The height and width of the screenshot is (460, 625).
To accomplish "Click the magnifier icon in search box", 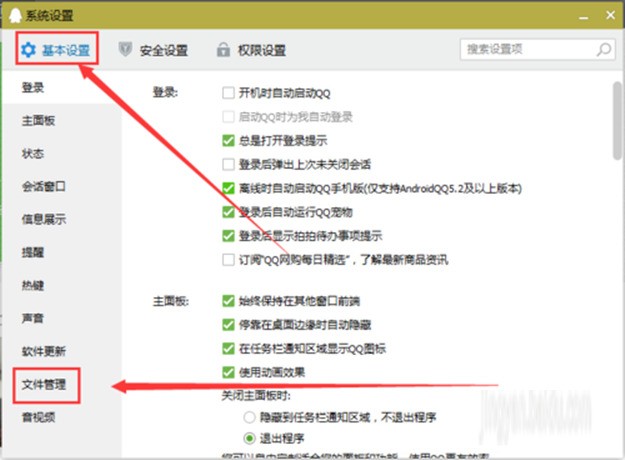I will click(x=604, y=49).
